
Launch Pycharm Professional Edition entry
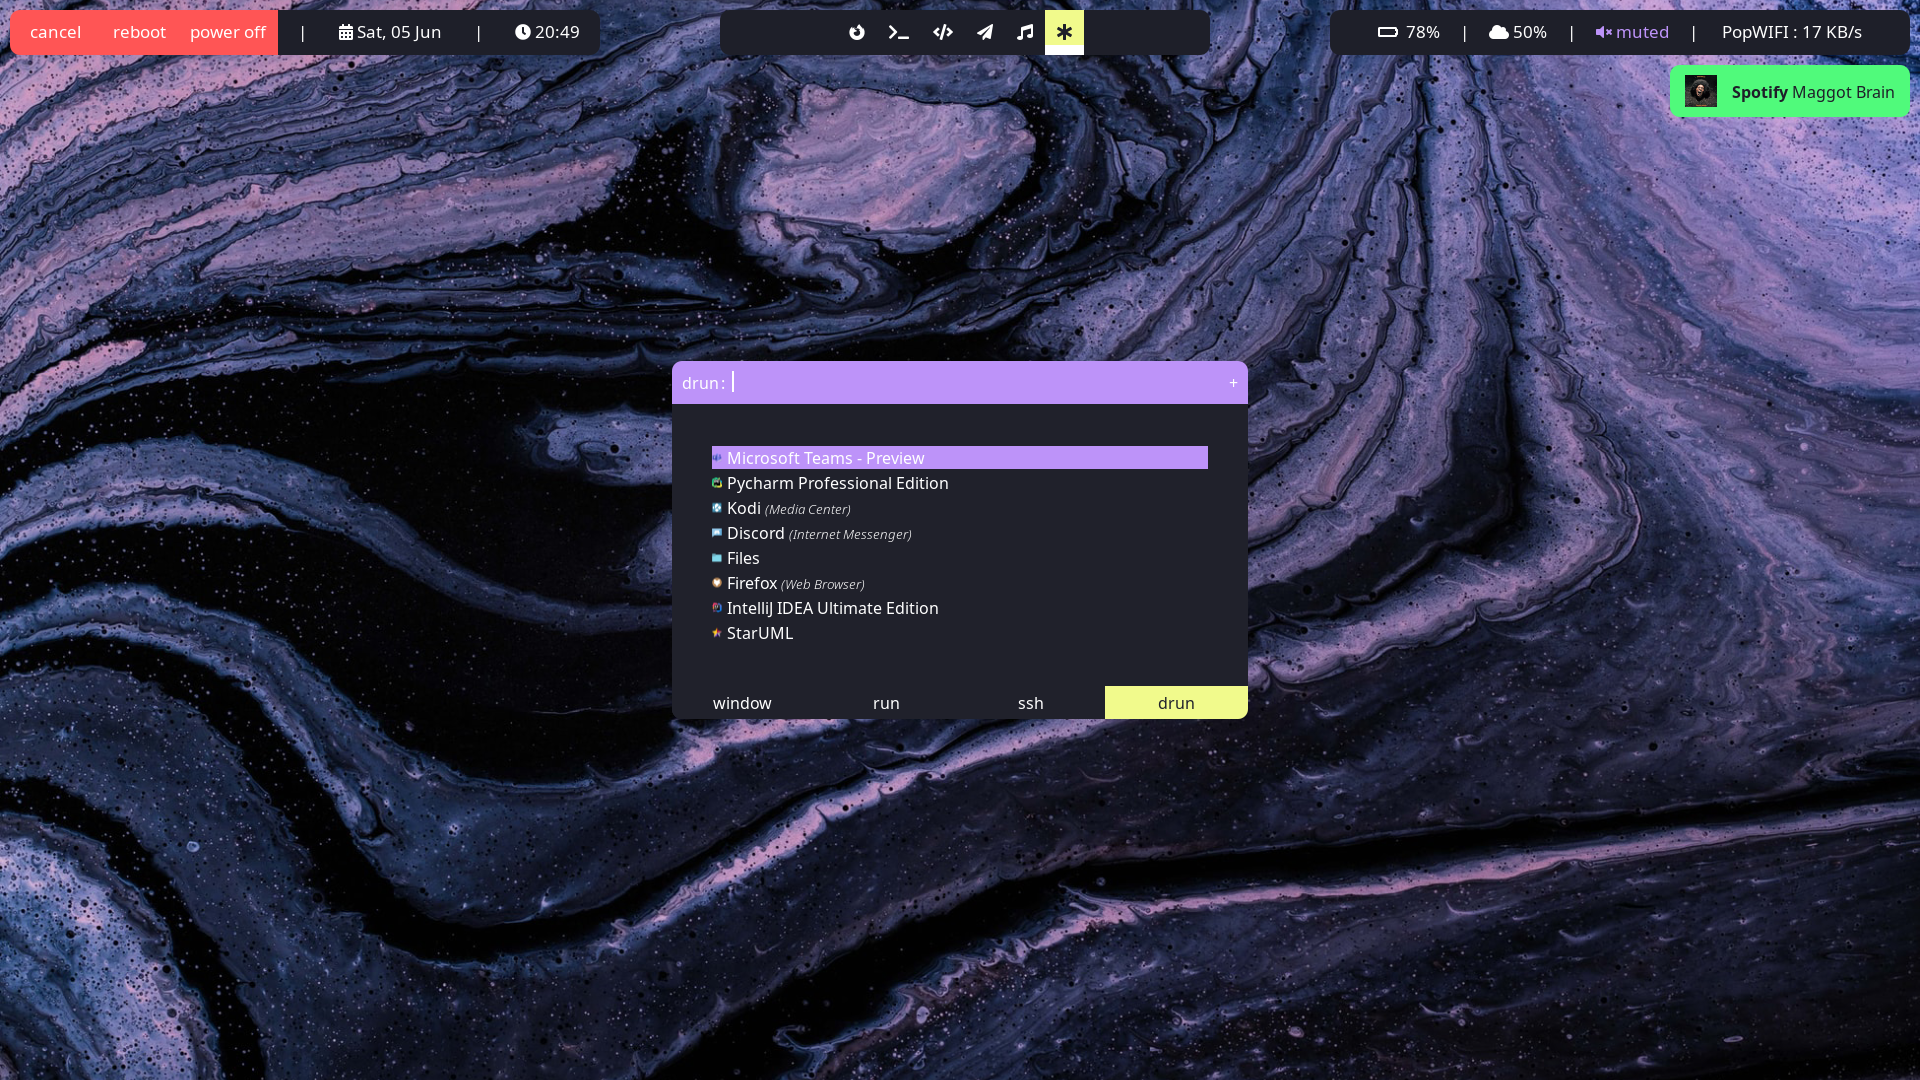tap(837, 483)
